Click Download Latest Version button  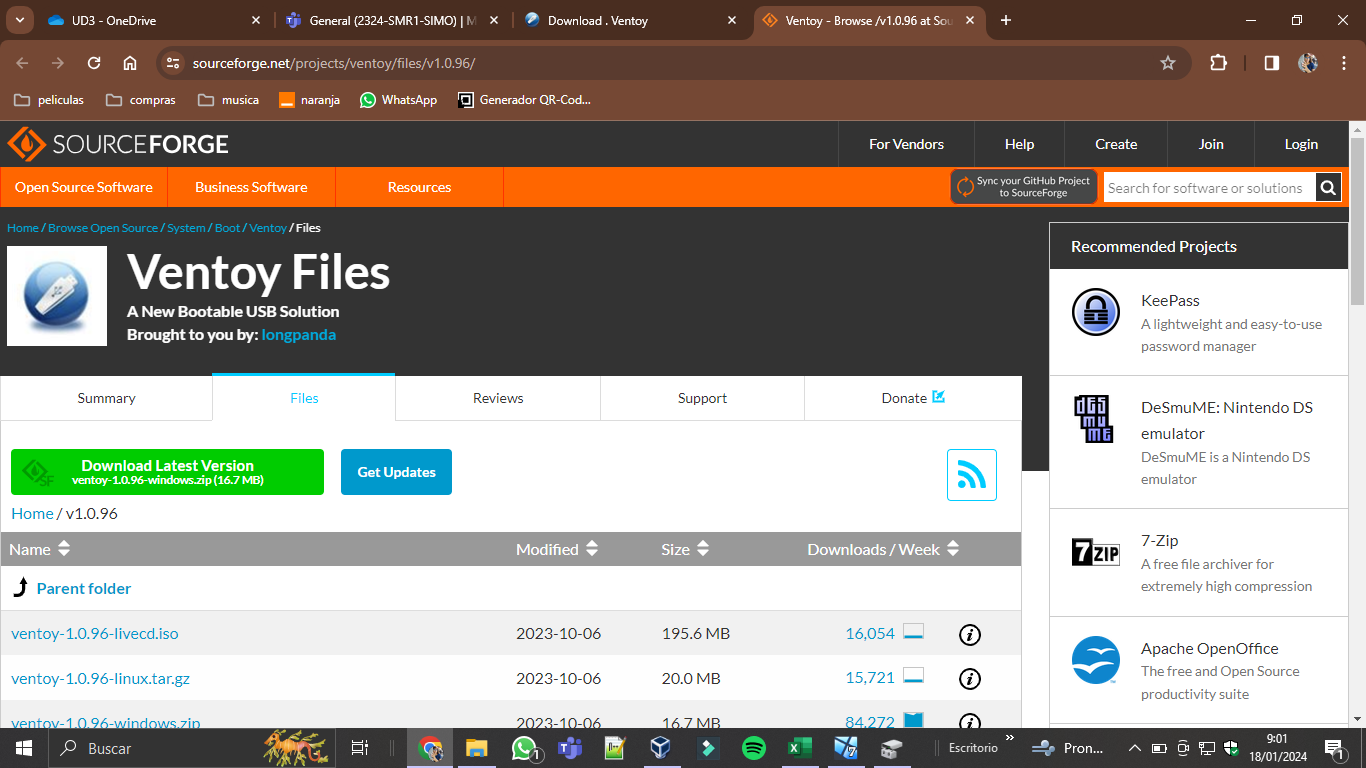click(167, 472)
